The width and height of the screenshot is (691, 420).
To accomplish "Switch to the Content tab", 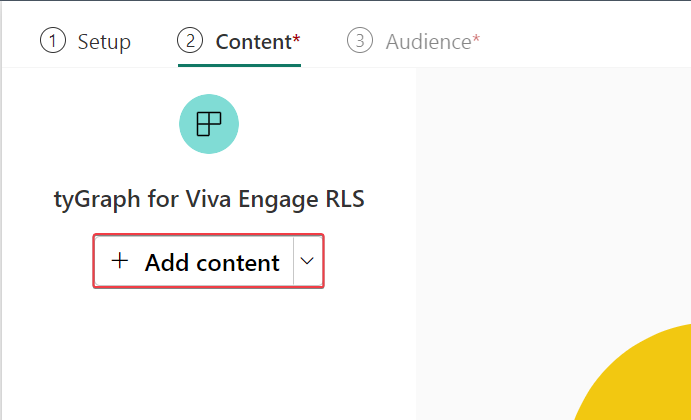I will [252, 42].
